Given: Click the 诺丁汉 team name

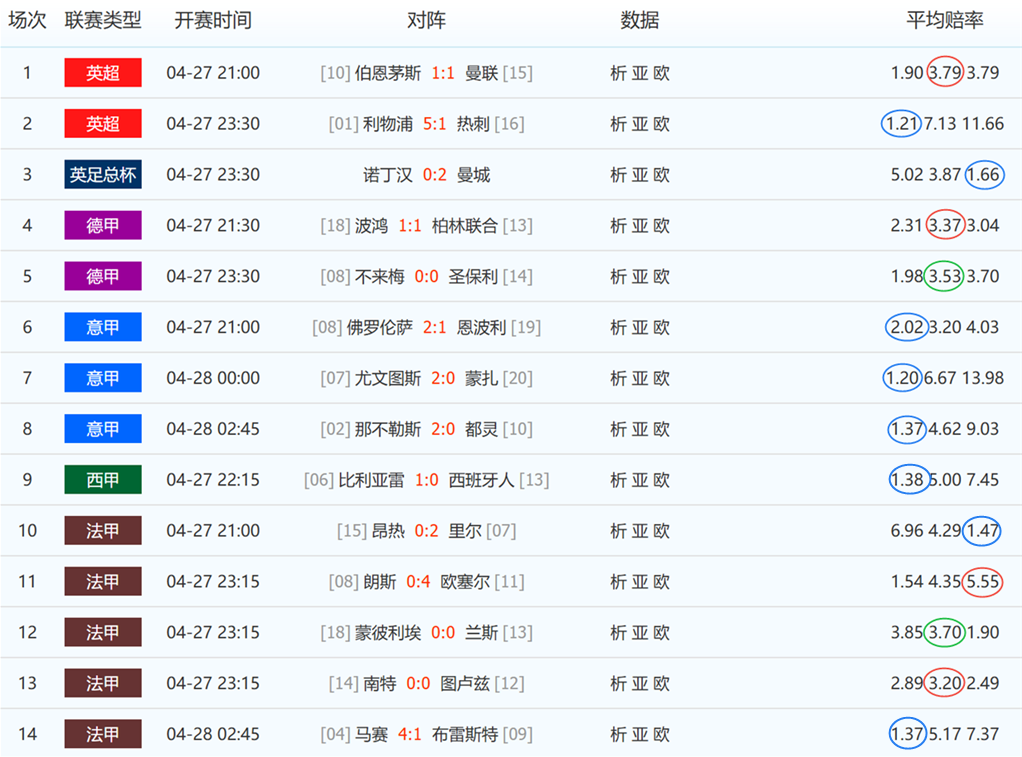Looking at the screenshot, I should pyautogui.click(x=388, y=175).
